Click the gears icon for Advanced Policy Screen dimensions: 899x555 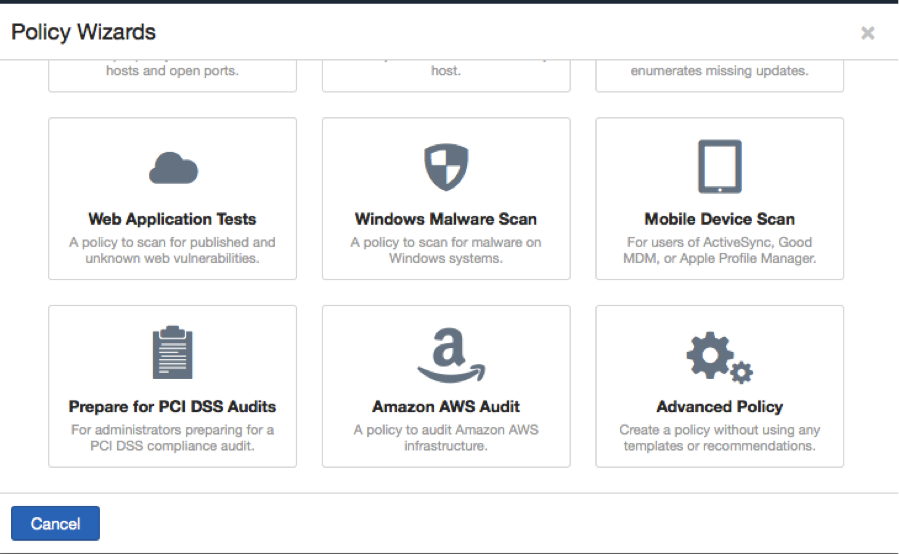click(720, 357)
